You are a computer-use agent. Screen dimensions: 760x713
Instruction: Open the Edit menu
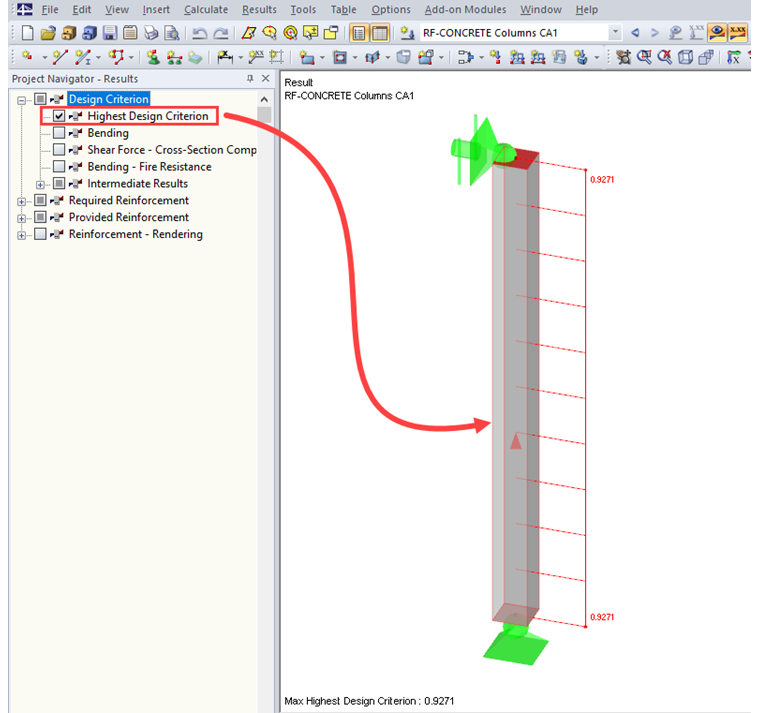click(81, 10)
